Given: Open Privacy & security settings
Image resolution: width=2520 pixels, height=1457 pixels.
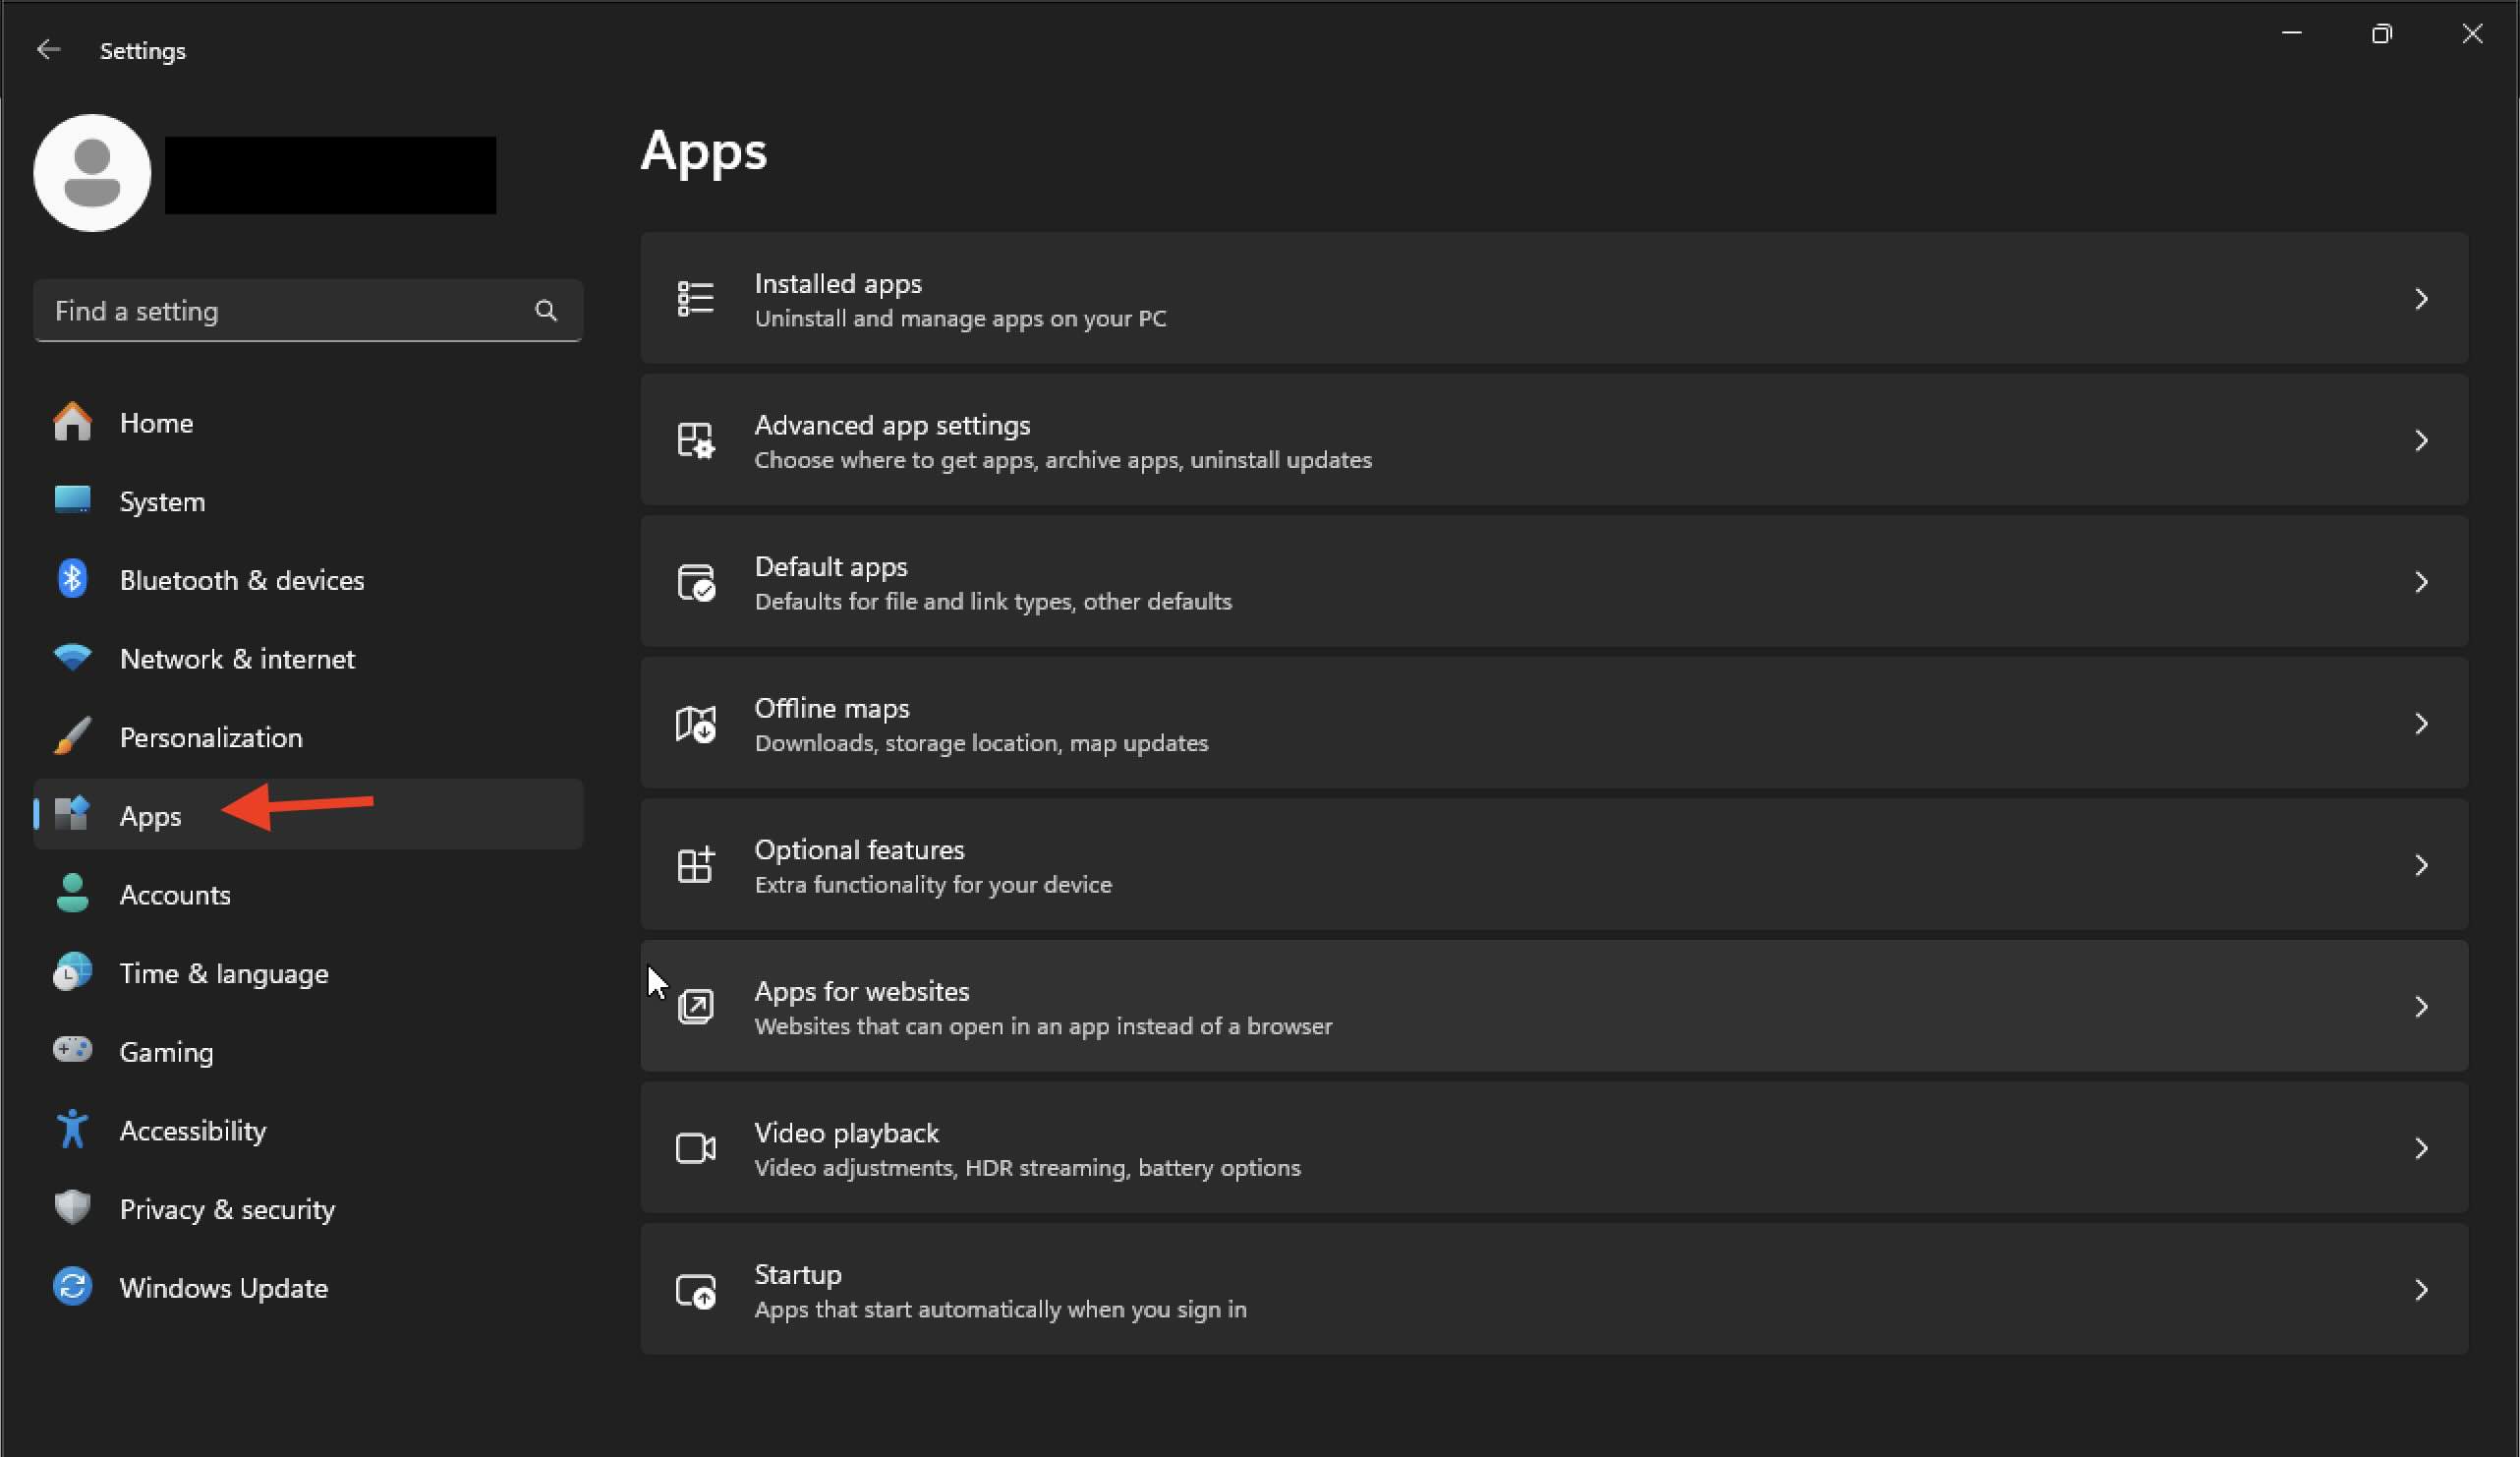Looking at the screenshot, I should [227, 1209].
